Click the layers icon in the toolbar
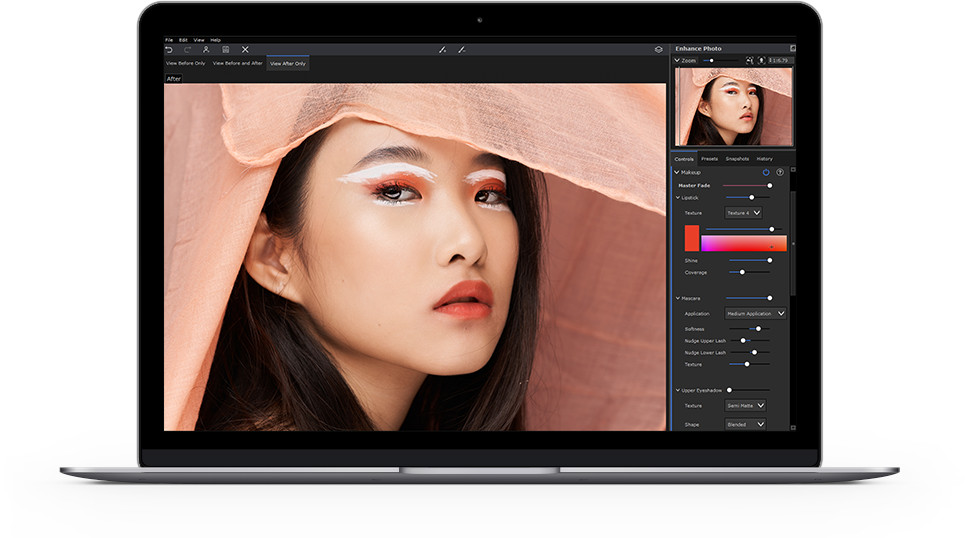The width and height of the screenshot is (968, 538). (x=659, y=49)
